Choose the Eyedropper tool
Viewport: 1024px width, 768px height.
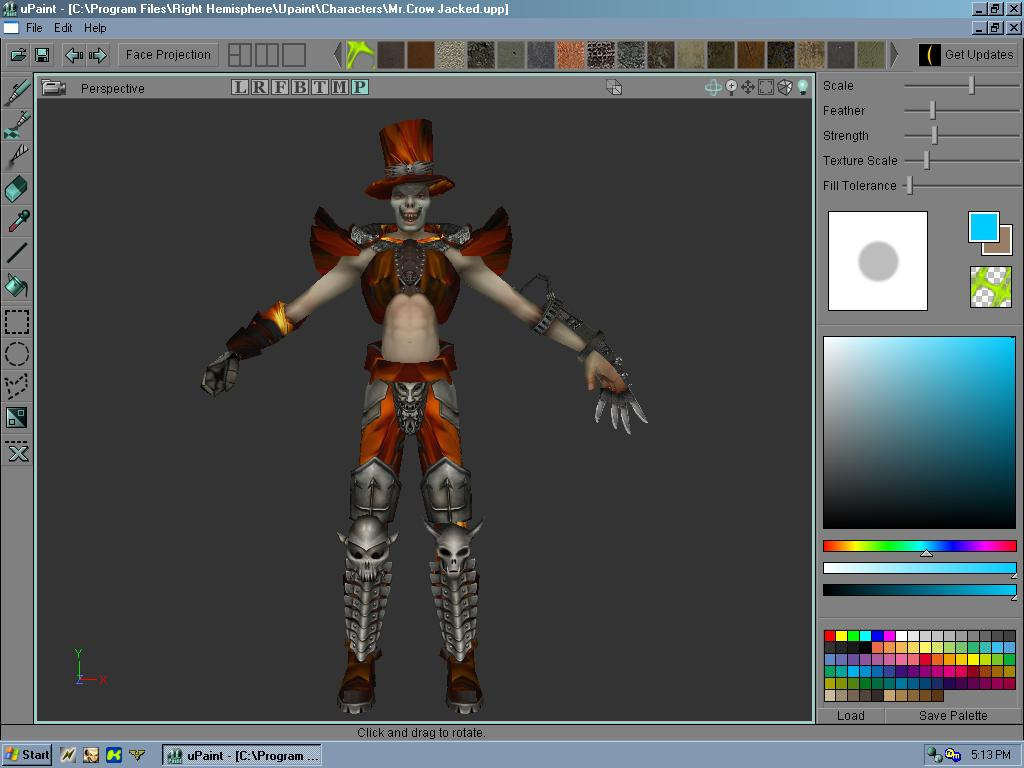pyautogui.click(x=15, y=221)
